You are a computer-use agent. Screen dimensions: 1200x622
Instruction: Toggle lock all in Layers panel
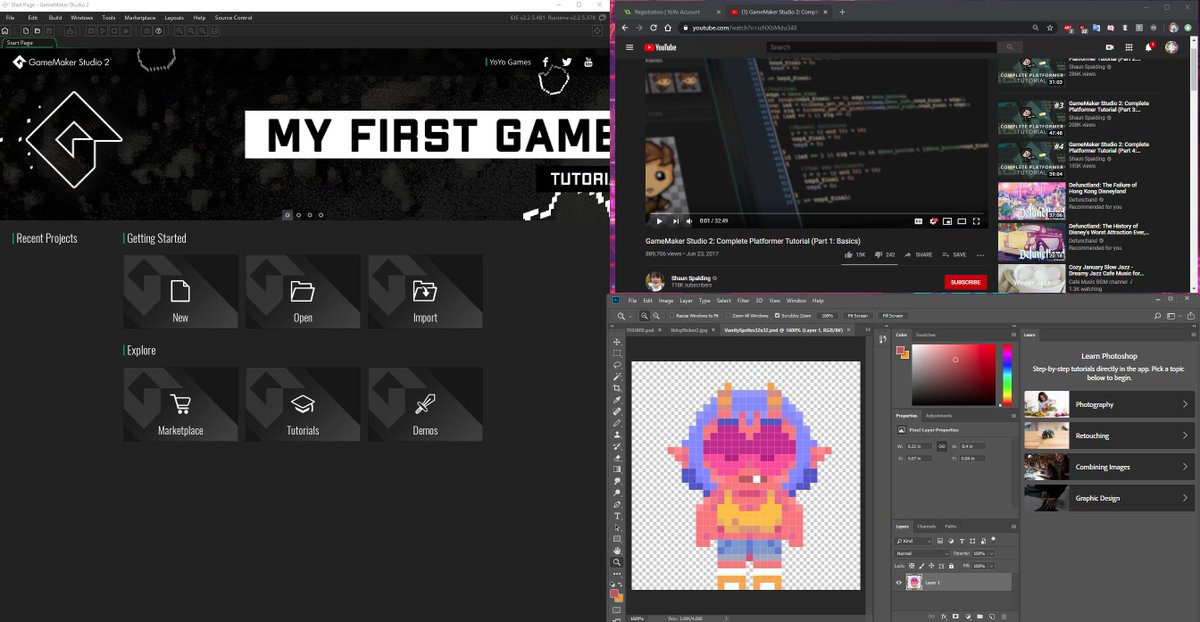tap(951, 566)
